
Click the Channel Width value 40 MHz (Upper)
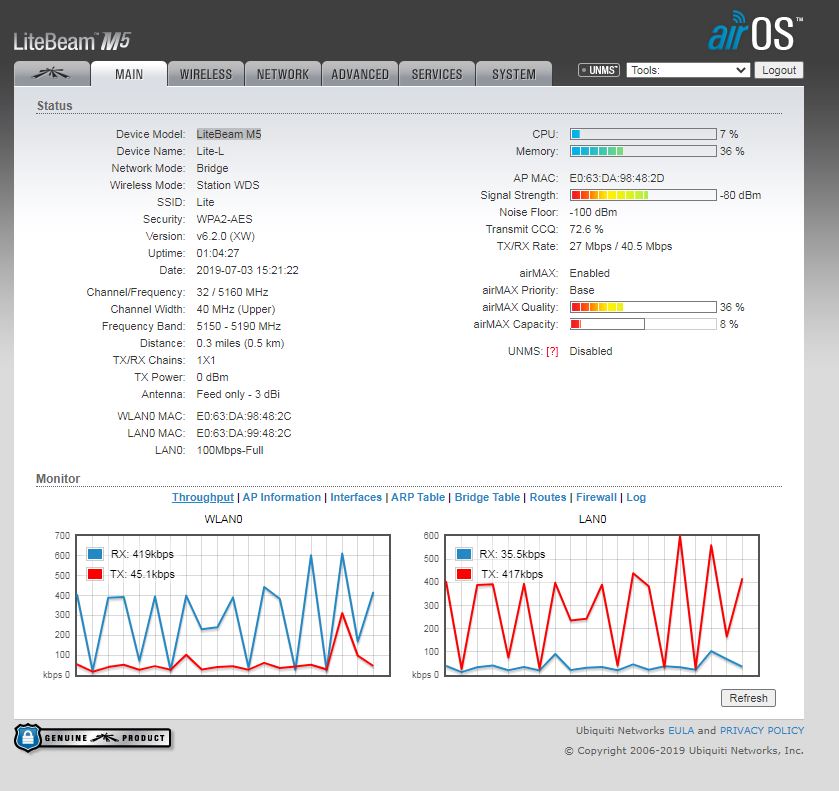pos(235,309)
